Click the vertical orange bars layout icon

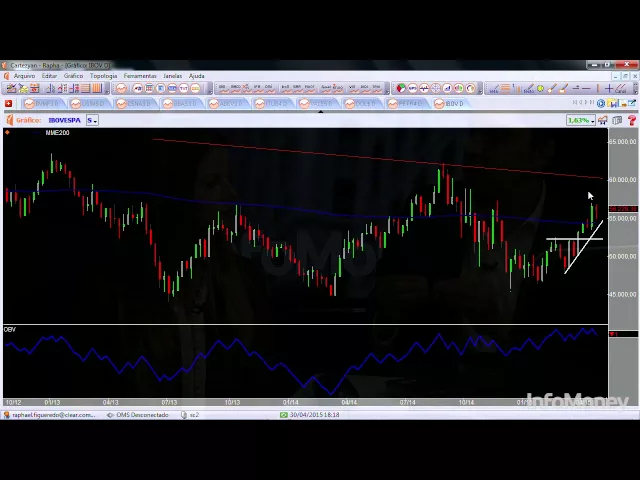tap(97, 88)
